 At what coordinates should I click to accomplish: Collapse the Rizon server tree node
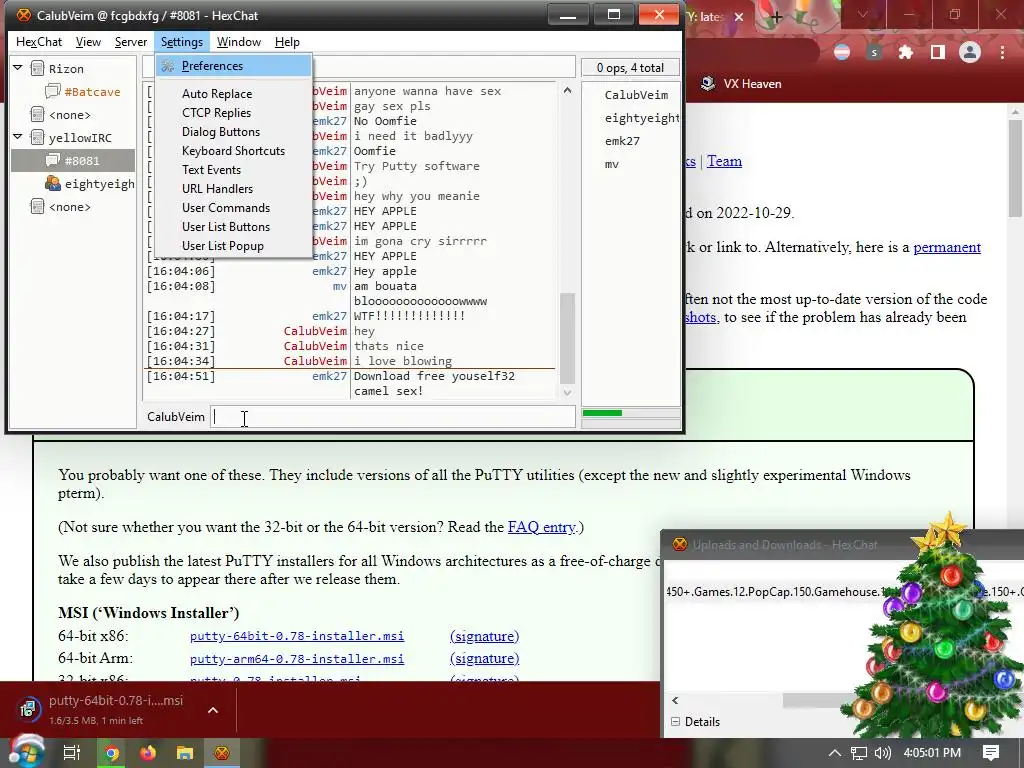pyautogui.click(x=18, y=68)
